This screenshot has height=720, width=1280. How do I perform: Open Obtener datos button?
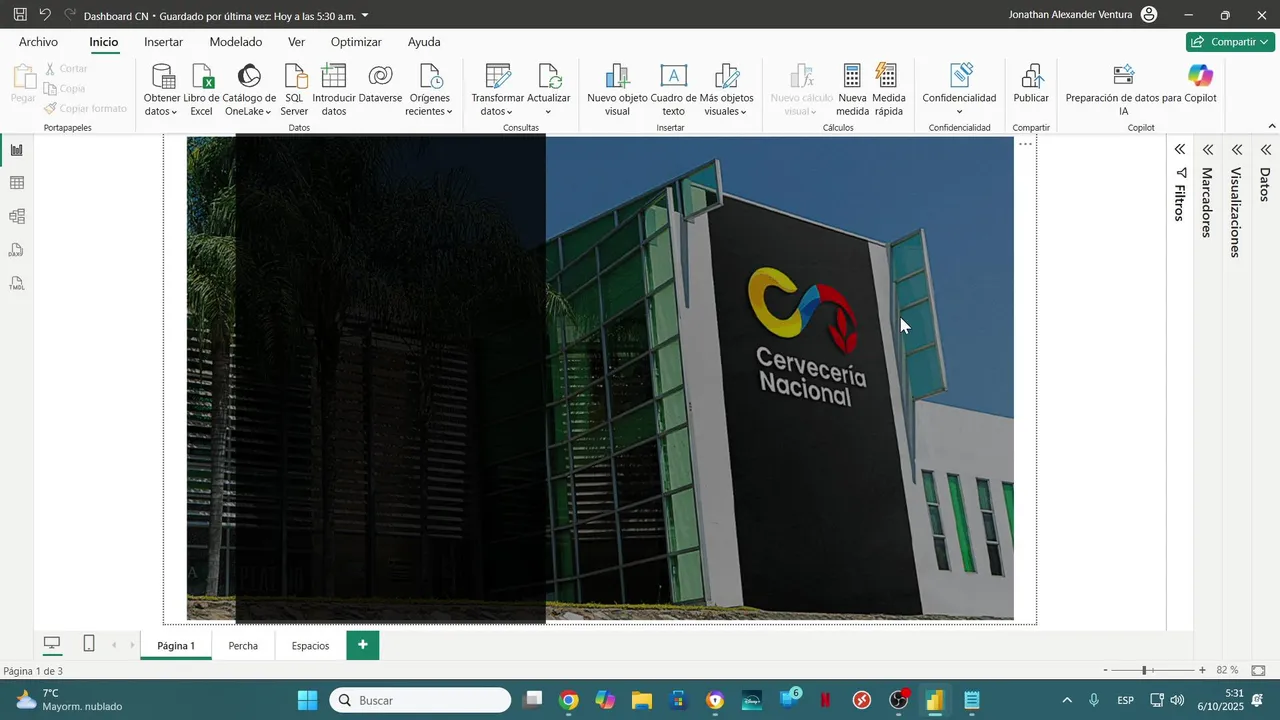[162, 90]
